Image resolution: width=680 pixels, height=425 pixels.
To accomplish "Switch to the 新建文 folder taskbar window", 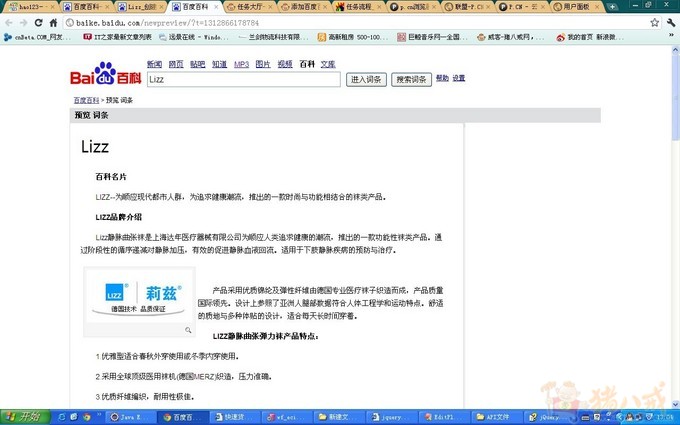I will 340,417.
